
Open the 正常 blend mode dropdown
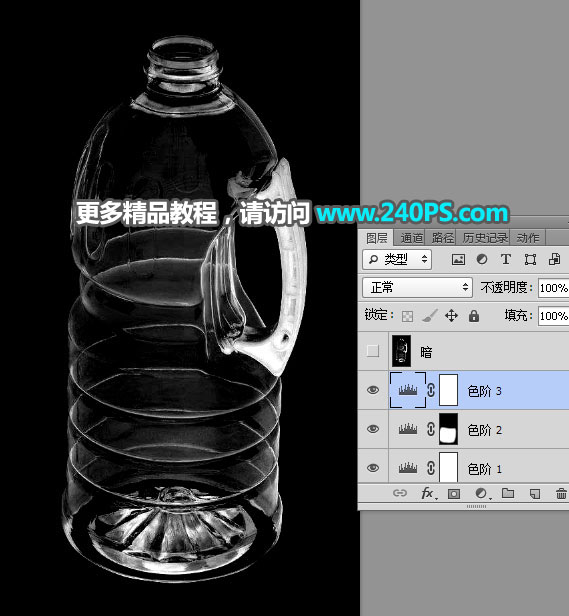[x=417, y=288]
